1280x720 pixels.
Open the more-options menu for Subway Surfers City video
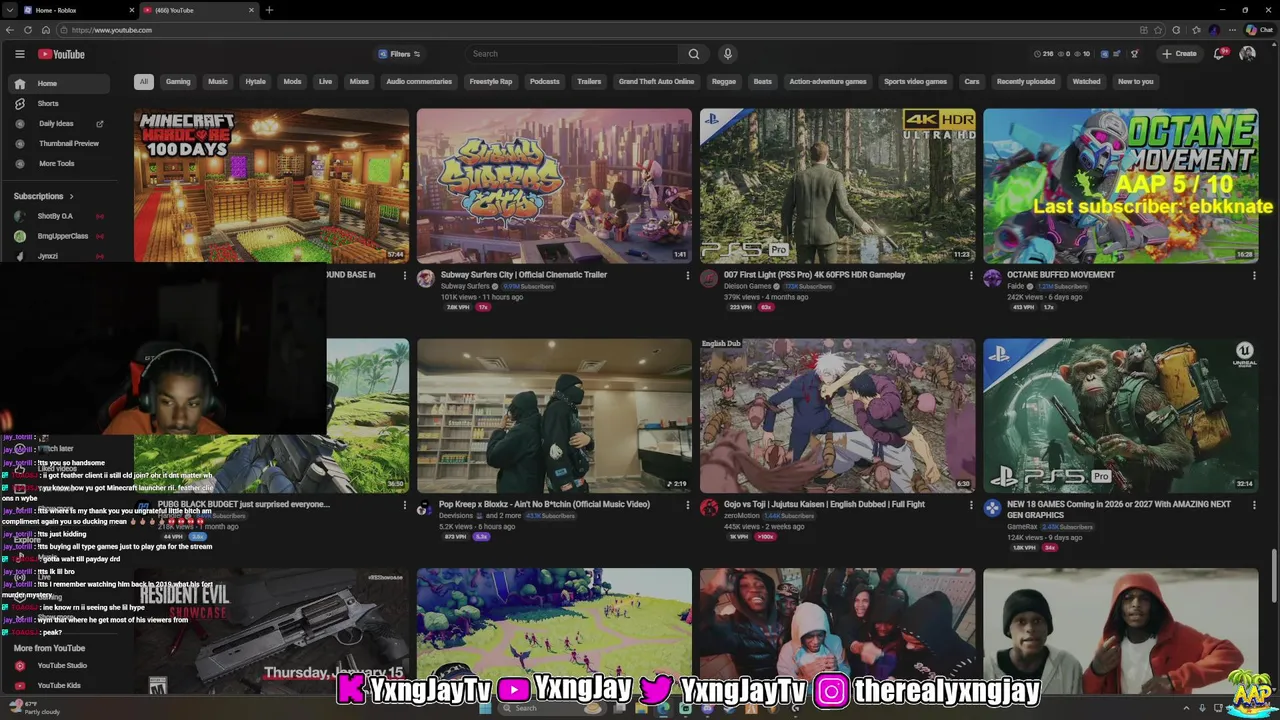pyautogui.click(x=687, y=276)
